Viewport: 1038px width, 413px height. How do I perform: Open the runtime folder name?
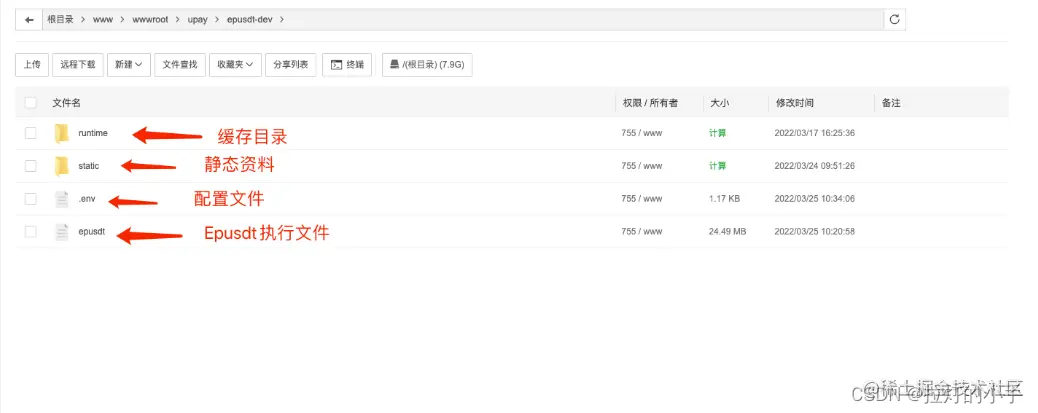click(93, 133)
